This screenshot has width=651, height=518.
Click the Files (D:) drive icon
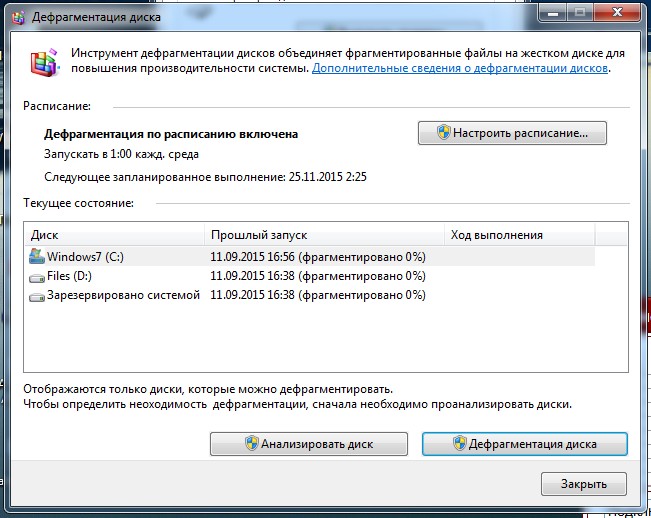point(37,276)
